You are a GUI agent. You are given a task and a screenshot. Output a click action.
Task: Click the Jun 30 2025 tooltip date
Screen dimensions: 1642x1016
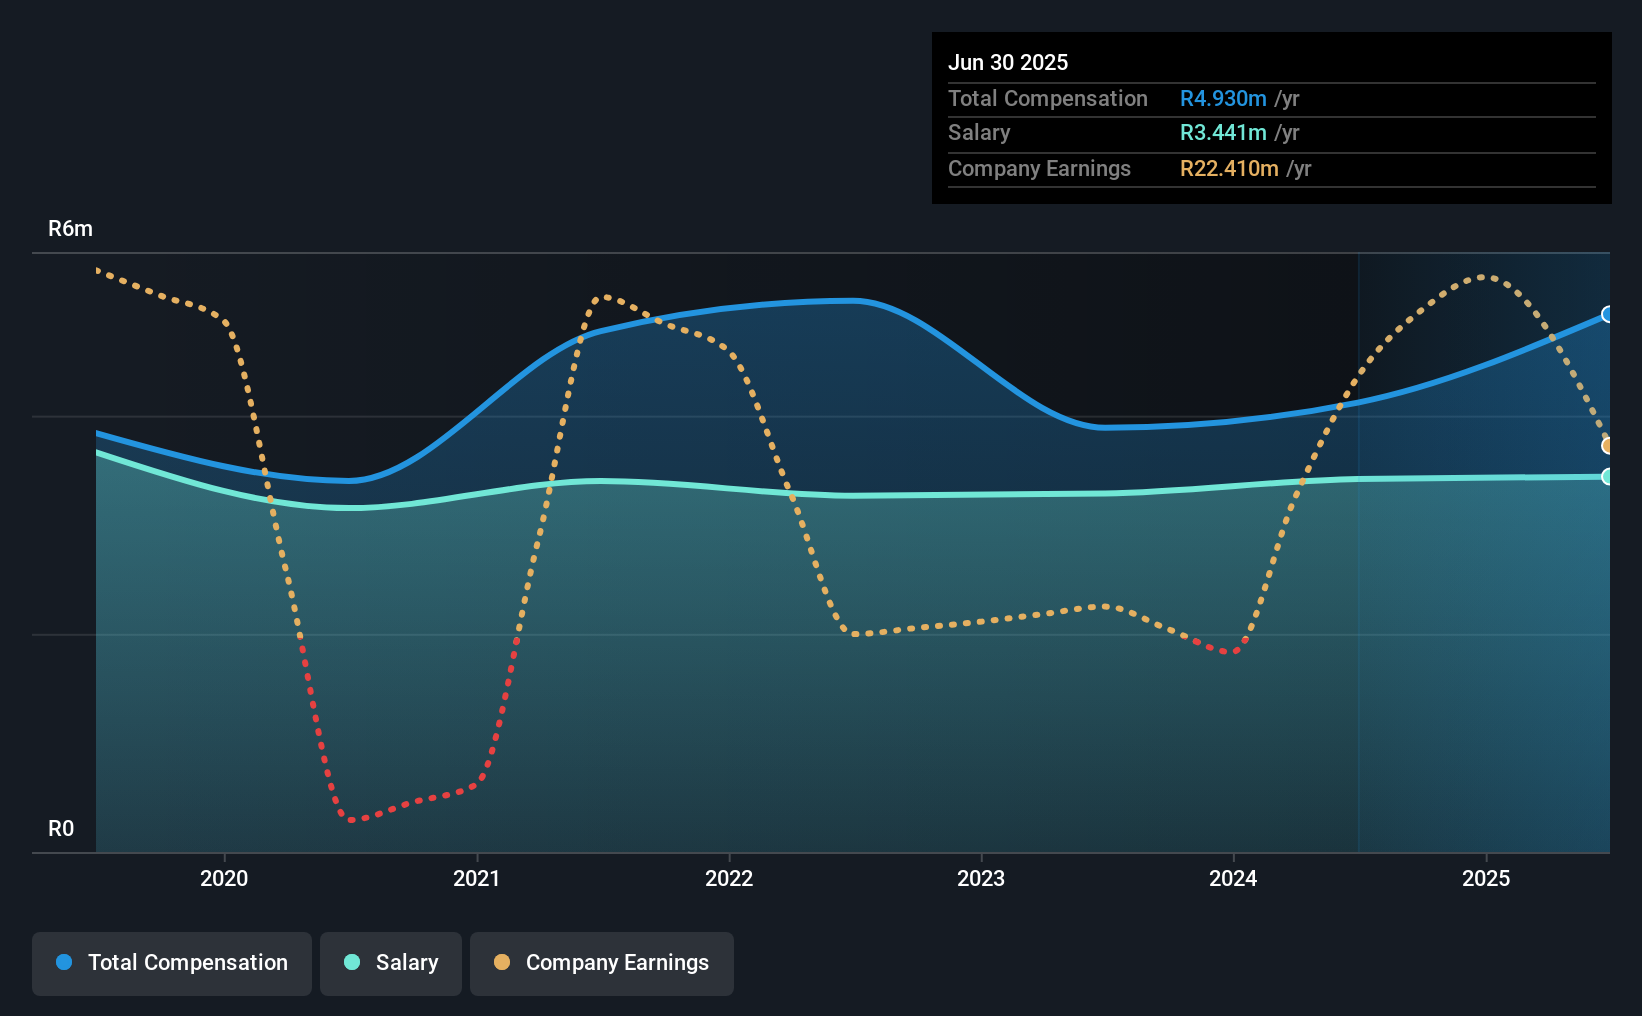tap(1008, 63)
